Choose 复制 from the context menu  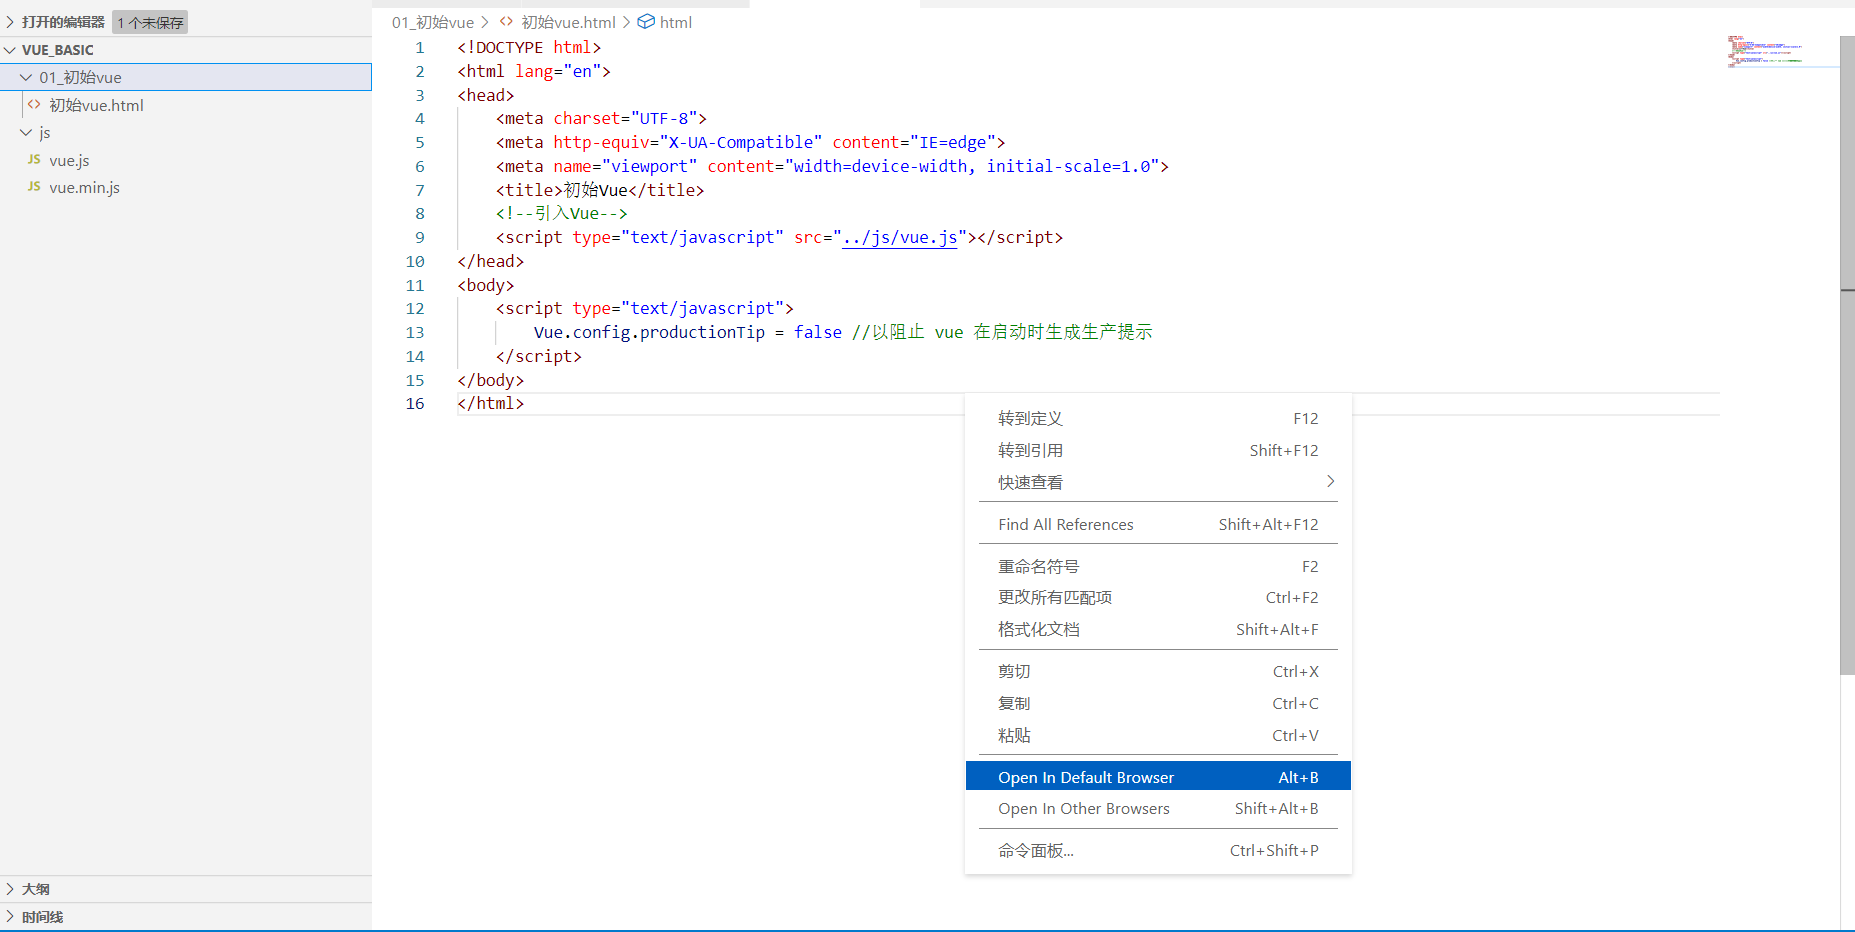coord(1158,703)
